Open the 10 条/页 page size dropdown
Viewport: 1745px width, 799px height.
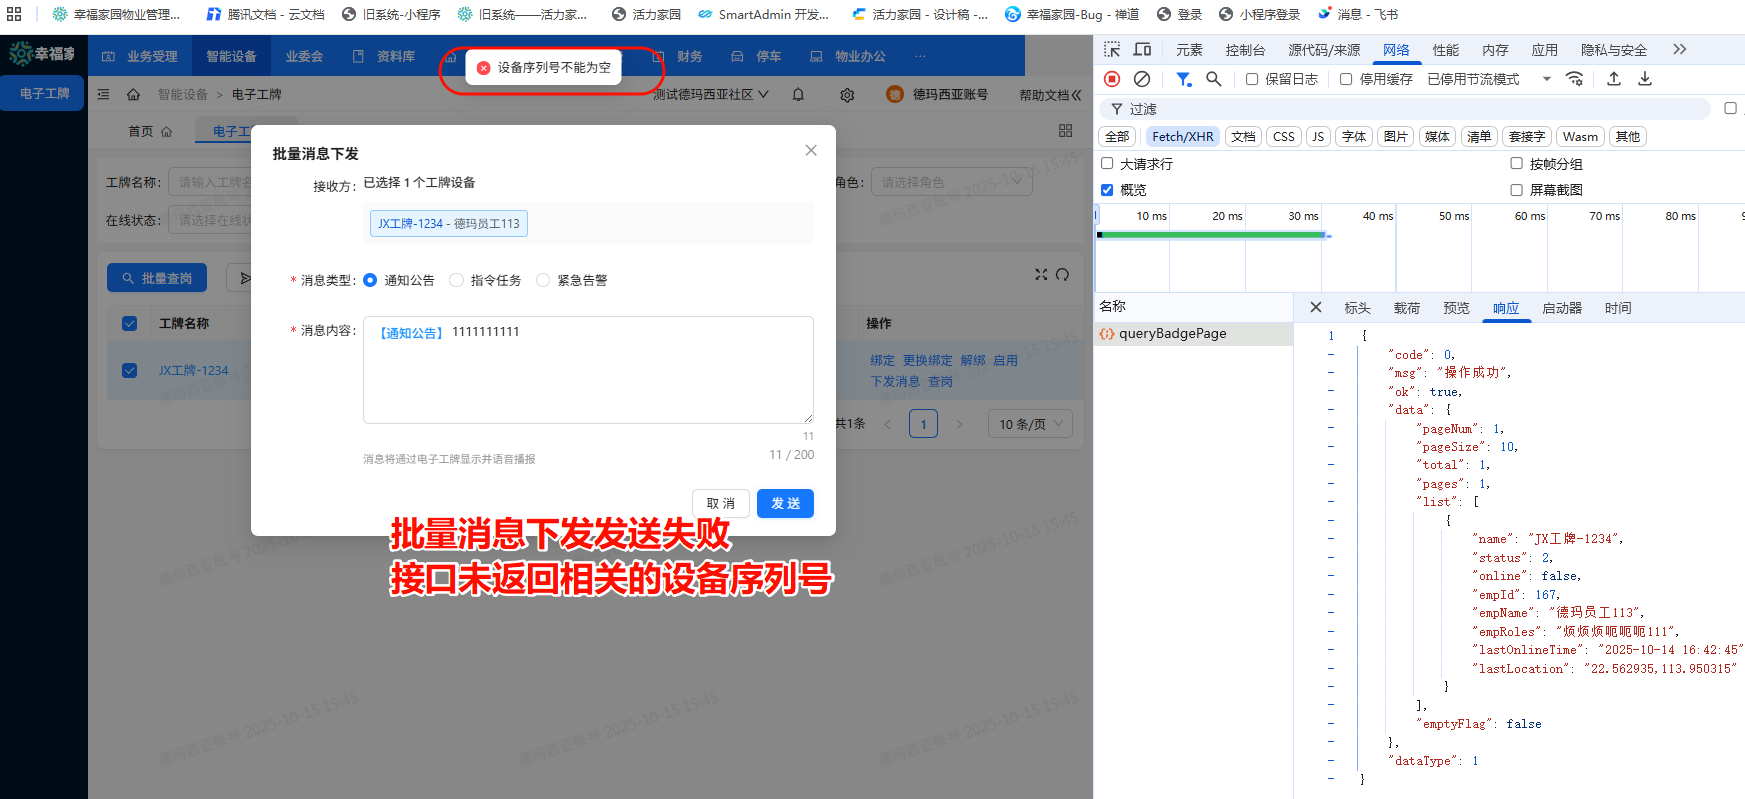point(1030,424)
